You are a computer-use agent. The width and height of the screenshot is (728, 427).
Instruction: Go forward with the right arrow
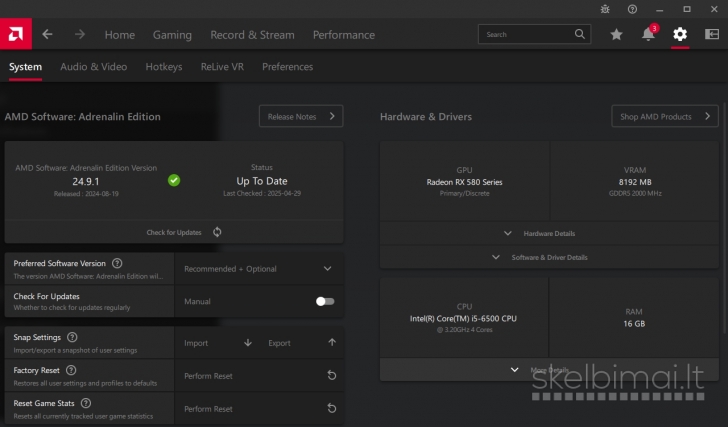tap(80, 34)
